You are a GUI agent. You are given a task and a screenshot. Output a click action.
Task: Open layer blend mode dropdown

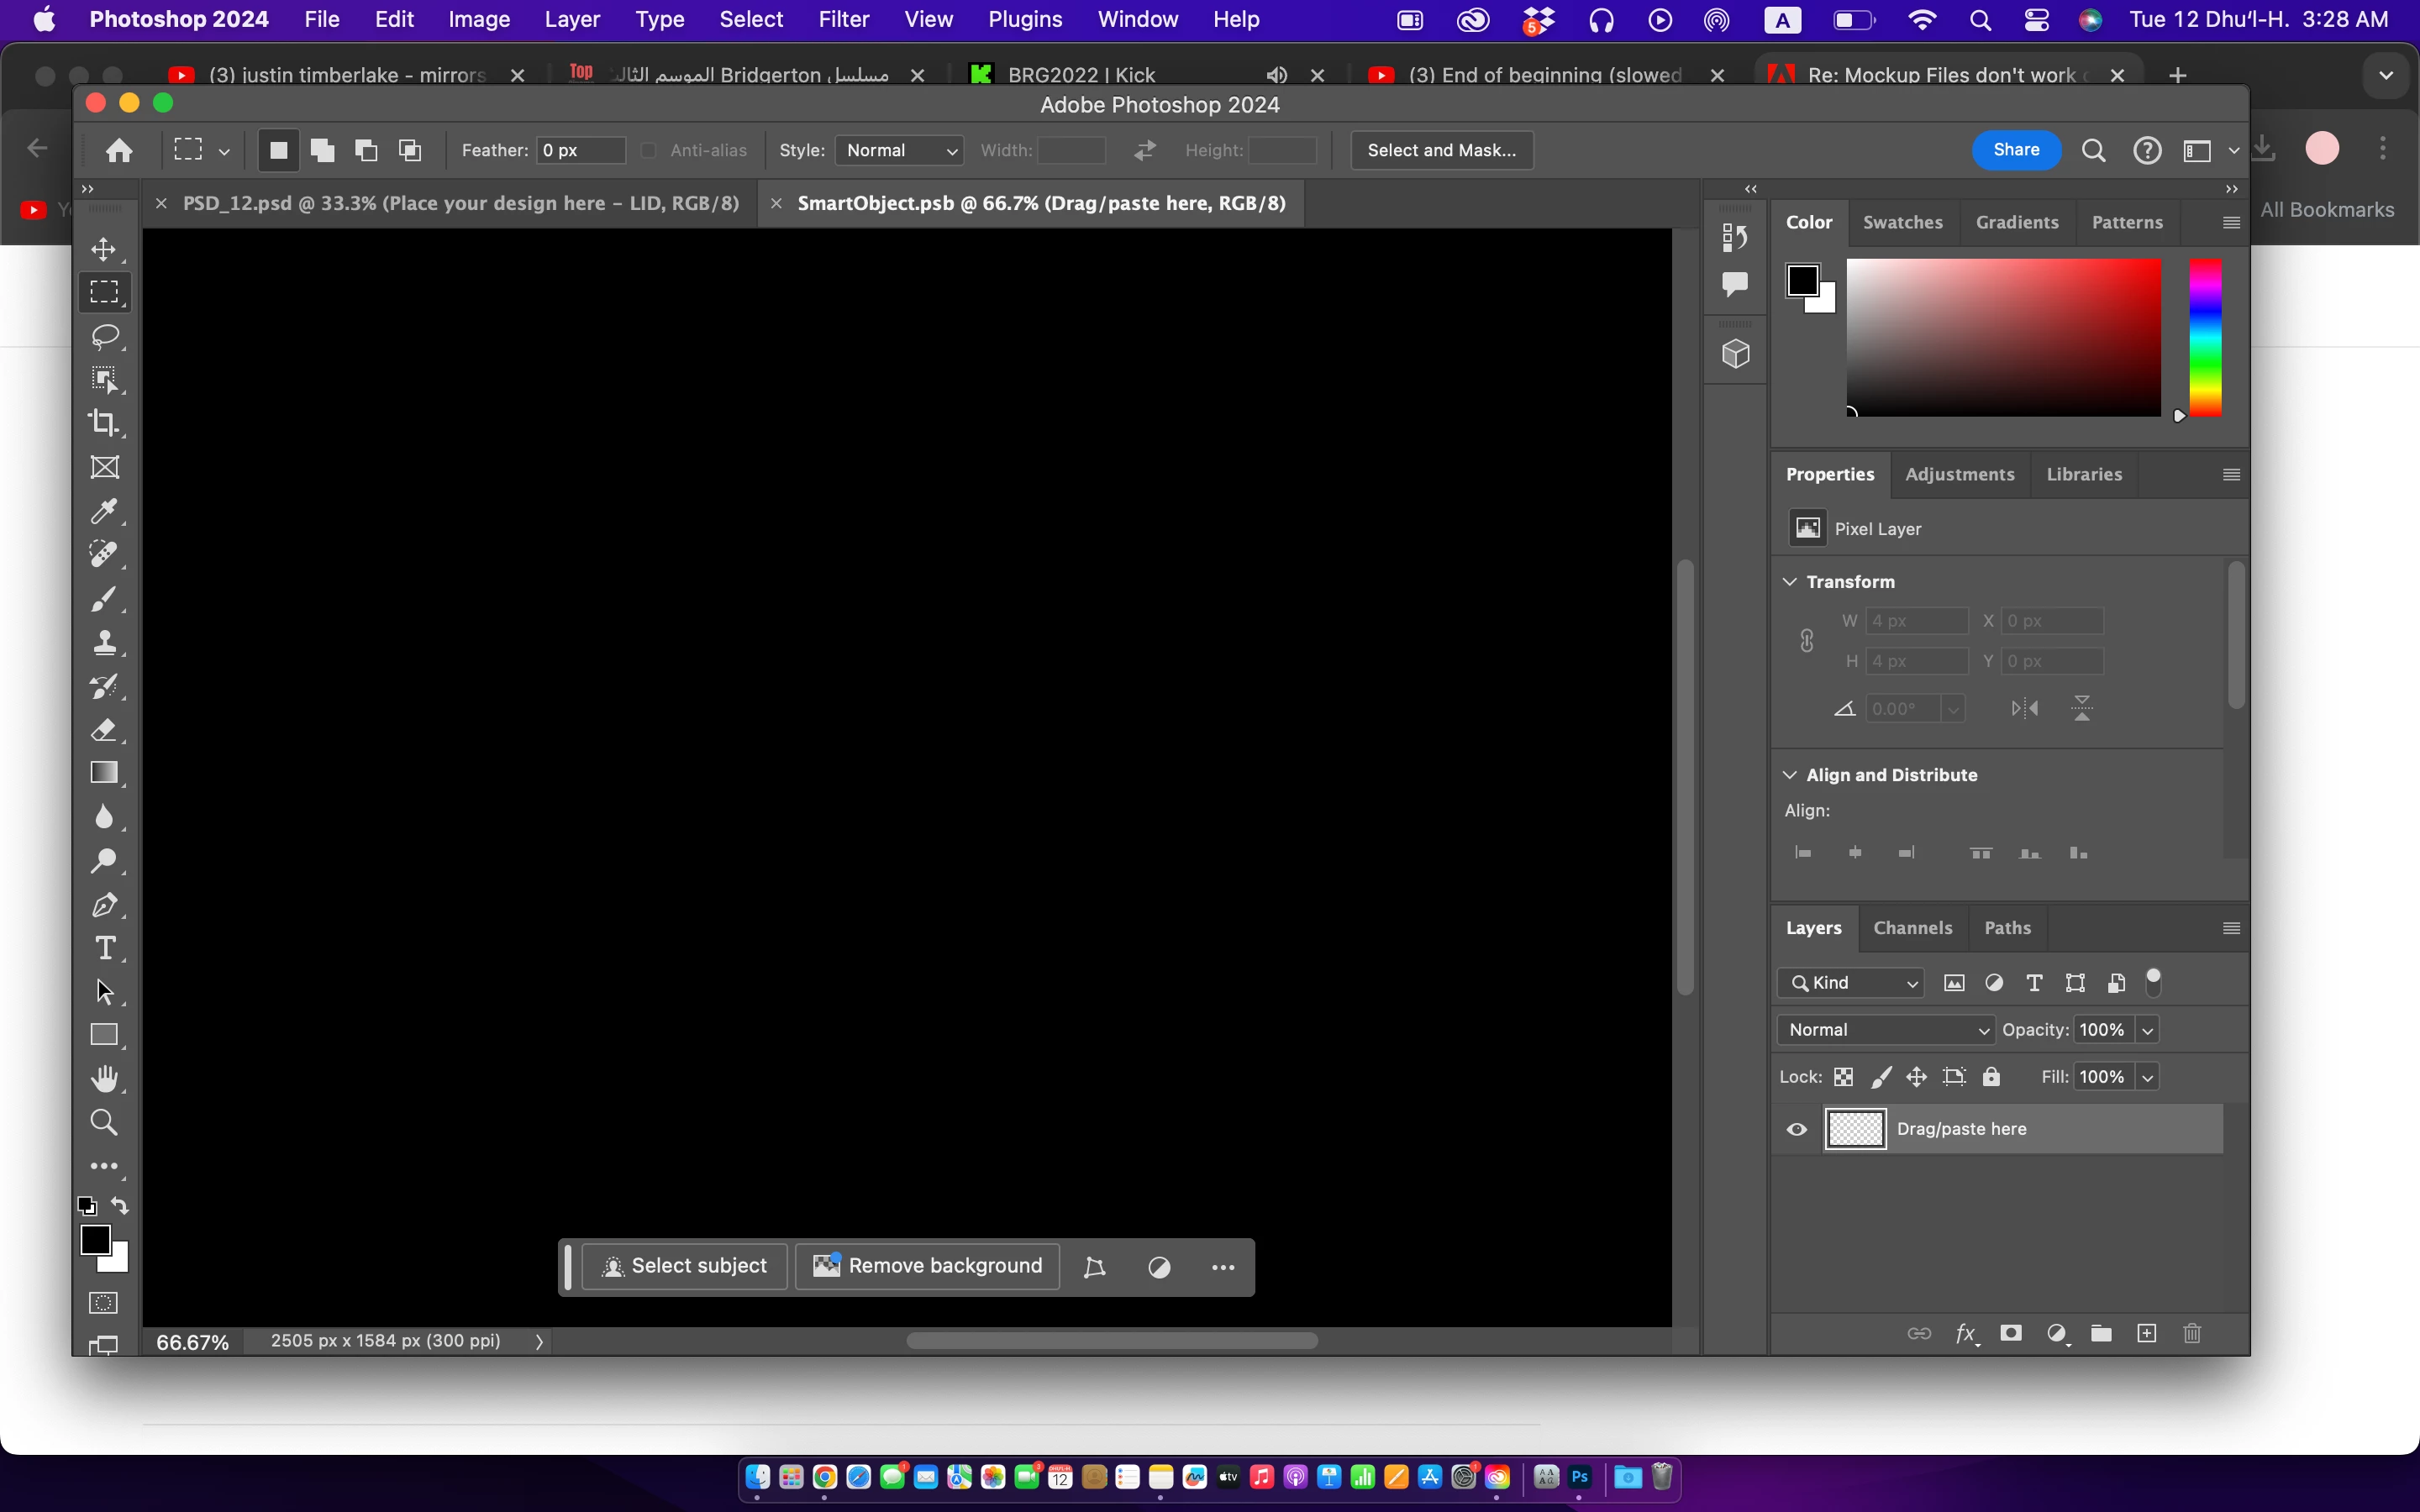pos(1886,1030)
